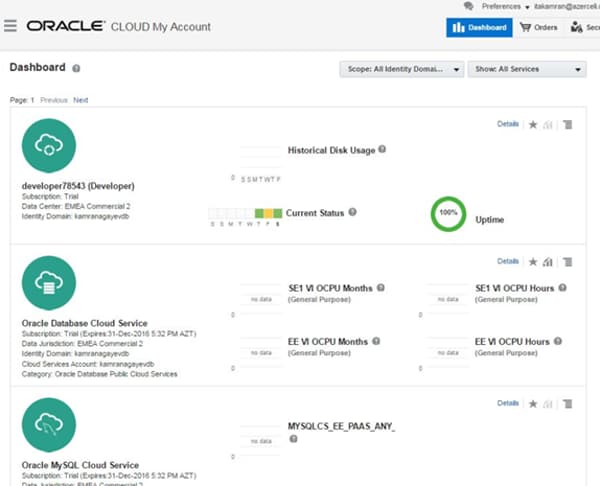Open the Scope: All Identity Domains dropdown
This screenshot has width=600, height=486.
click(x=402, y=69)
